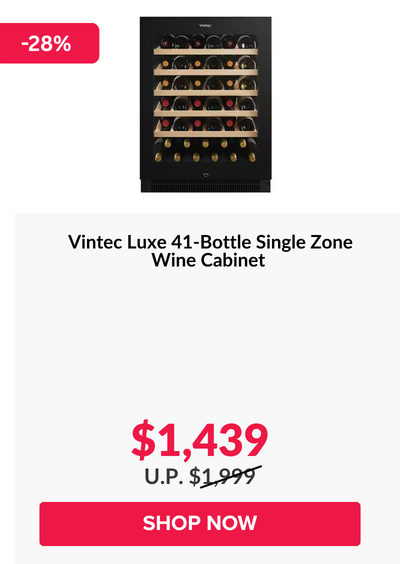The image size is (400, 564).
Task: Click the SHOP NOW button
Action: 200,524
